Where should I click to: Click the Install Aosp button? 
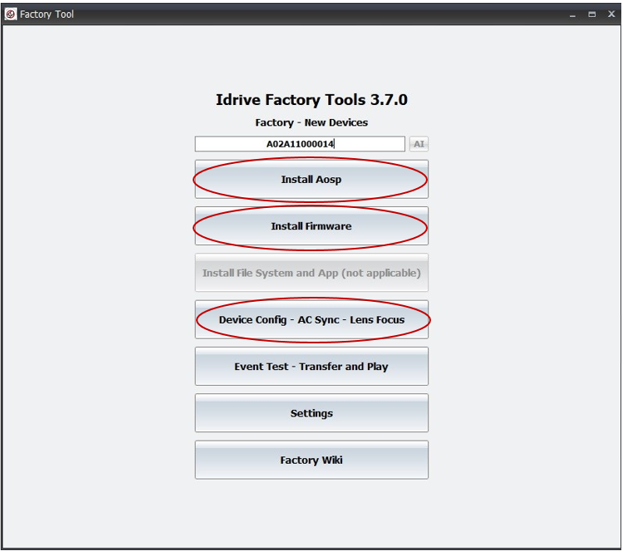click(x=312, y=179)
